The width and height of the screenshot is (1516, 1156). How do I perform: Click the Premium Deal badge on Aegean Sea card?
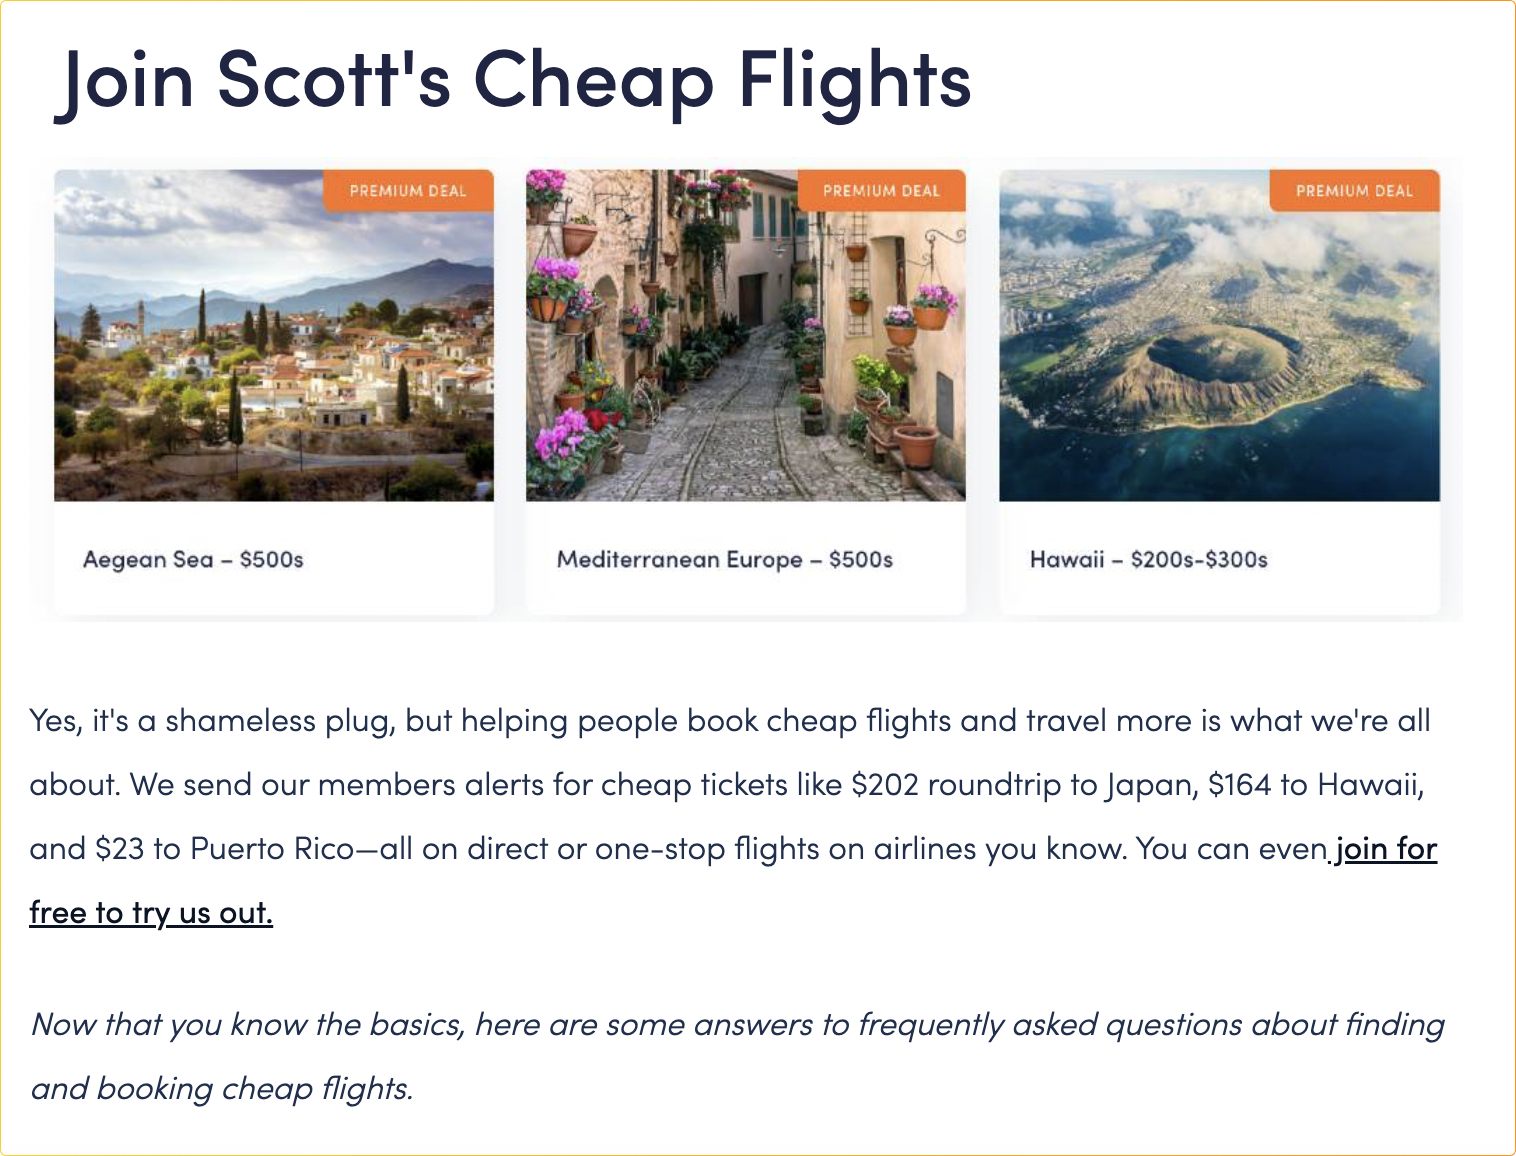click(x=408, y=191)
